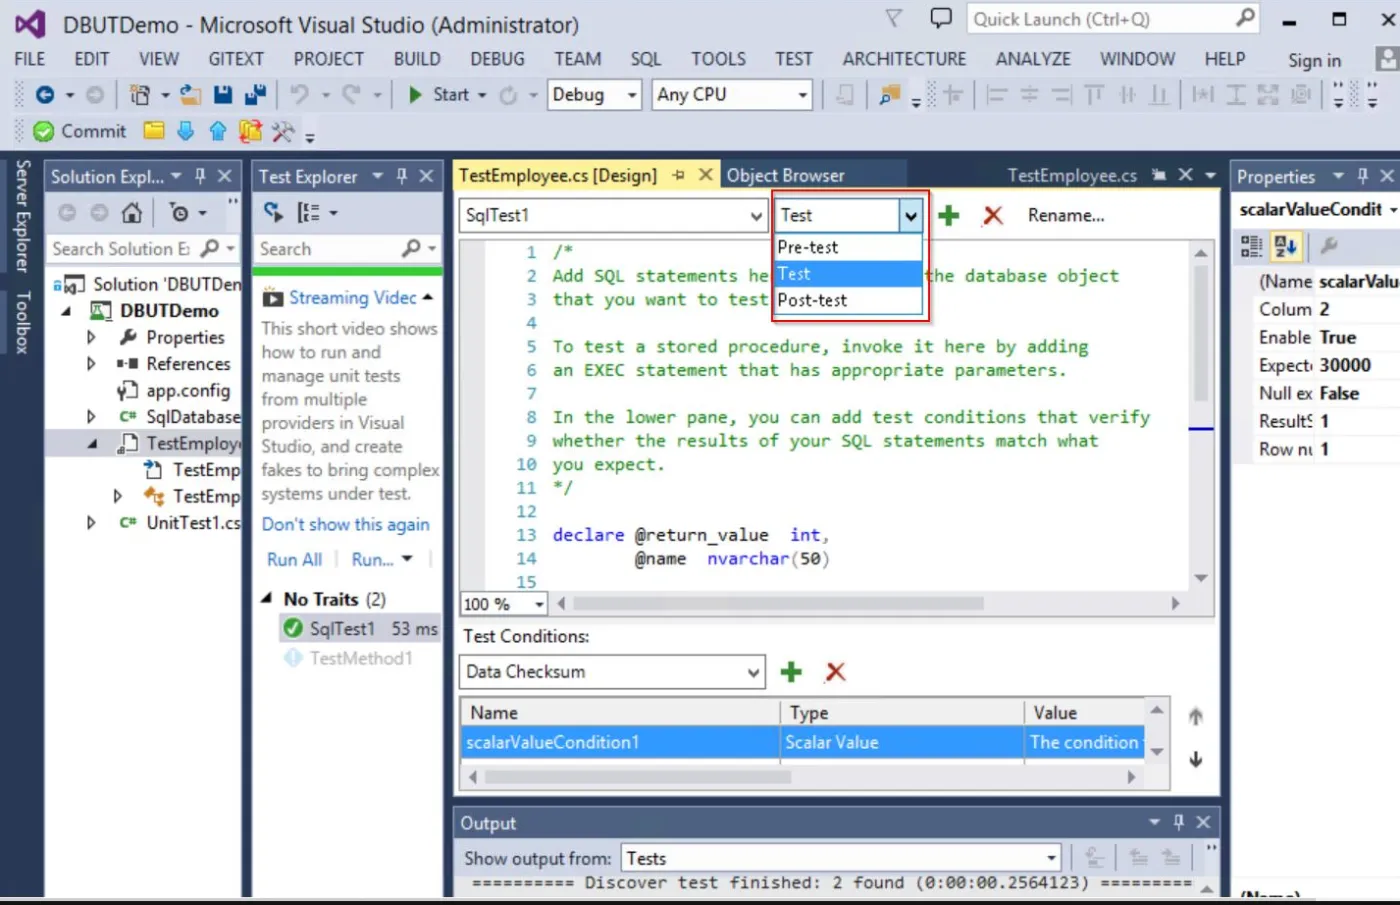1400x905 pixels.
Task: Switch to the Object Browser tab
Action: (786, 175)
